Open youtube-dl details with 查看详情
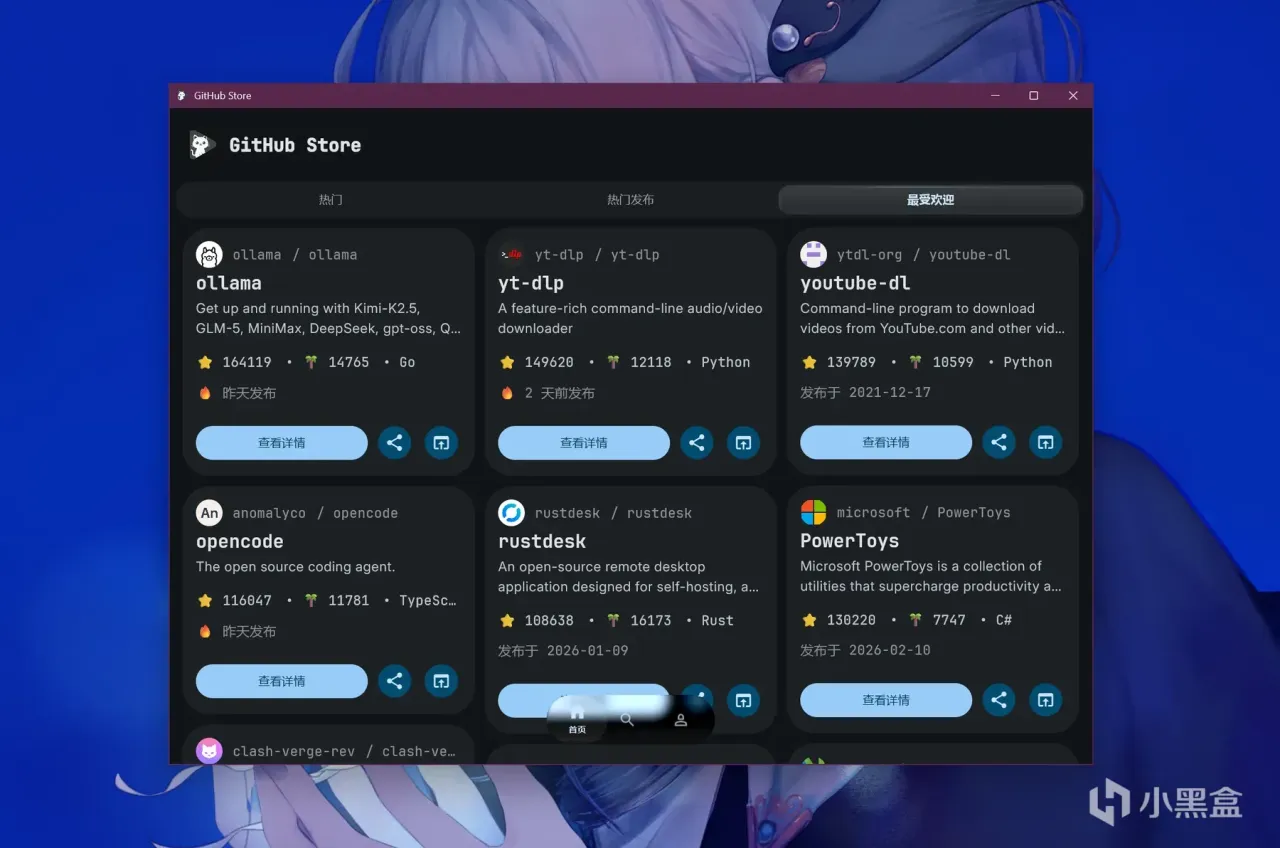The width and height of the screenshot is (1280, 848). click(x=886, y=442)
